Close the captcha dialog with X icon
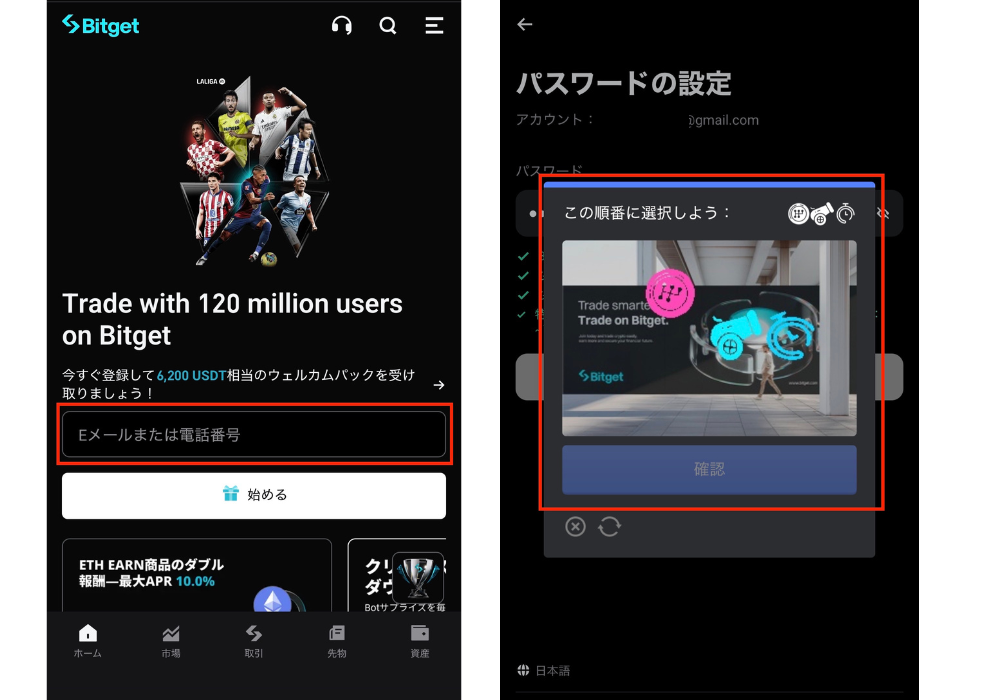 575,526
